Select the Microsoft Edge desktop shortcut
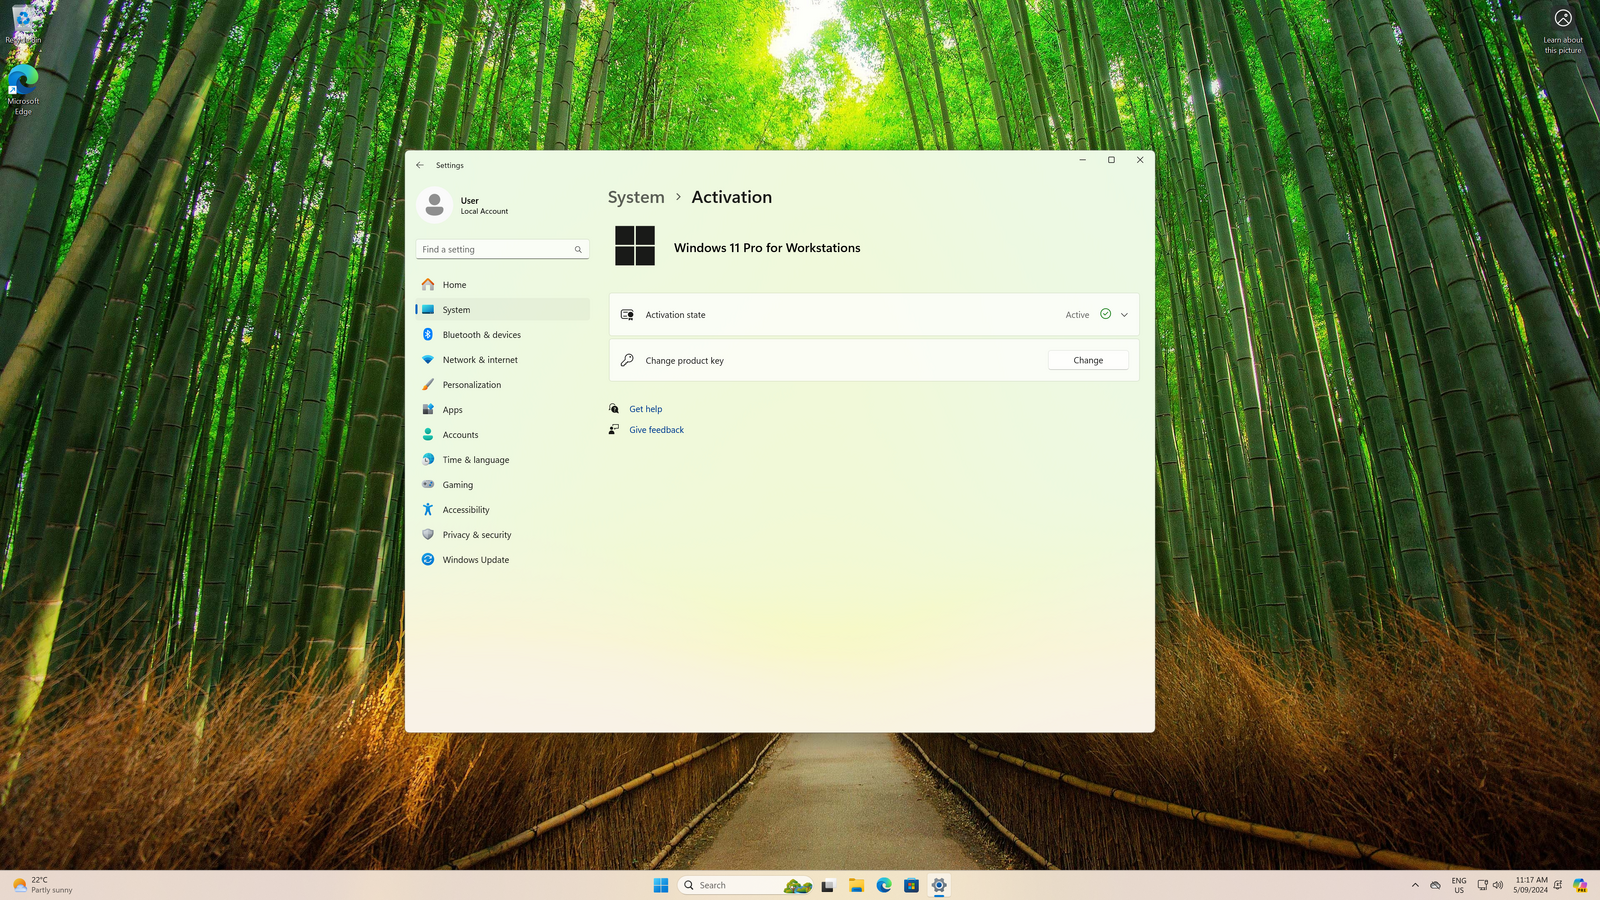 pyautogui.click(x=23, y=91)
